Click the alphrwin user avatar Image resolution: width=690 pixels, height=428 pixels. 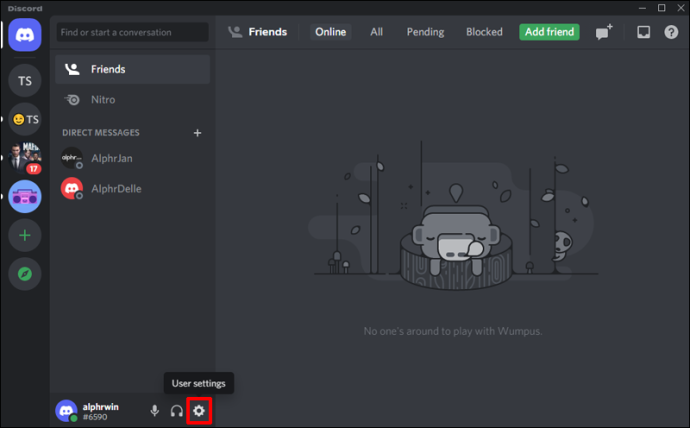(66, 410)
